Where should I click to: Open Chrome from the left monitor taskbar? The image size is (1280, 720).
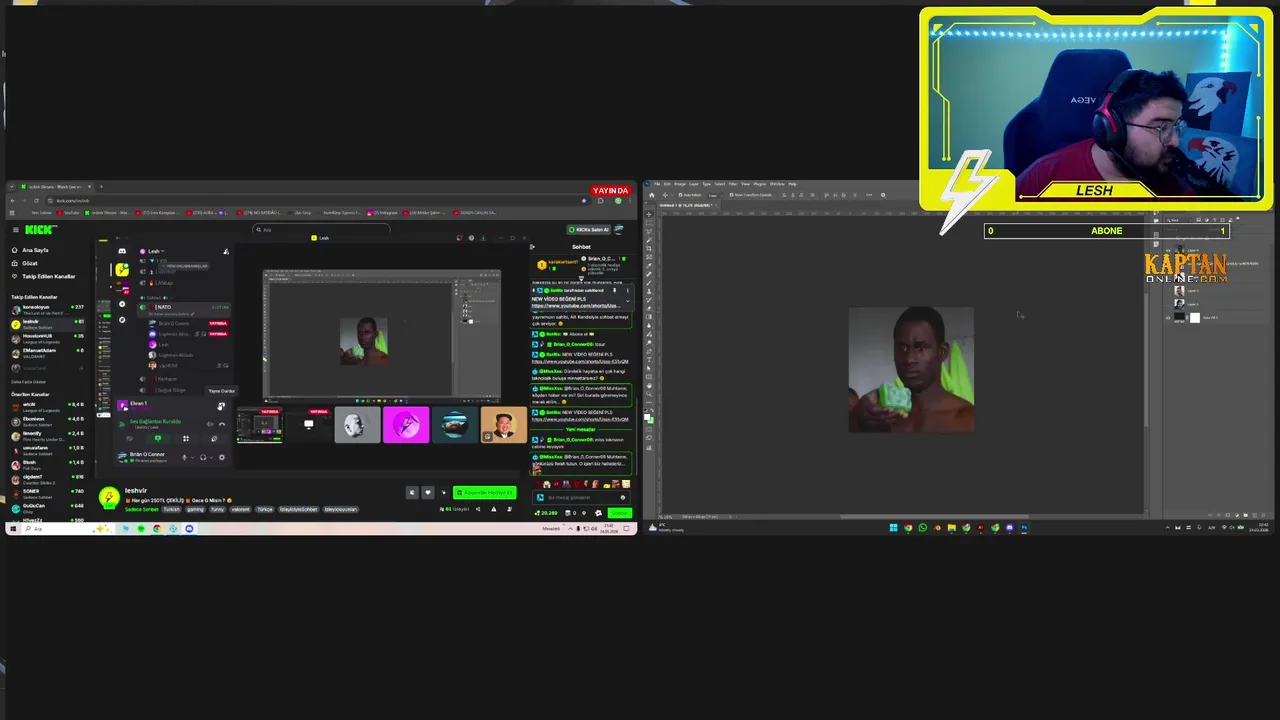pyautogui.click(x=157, y=528)
